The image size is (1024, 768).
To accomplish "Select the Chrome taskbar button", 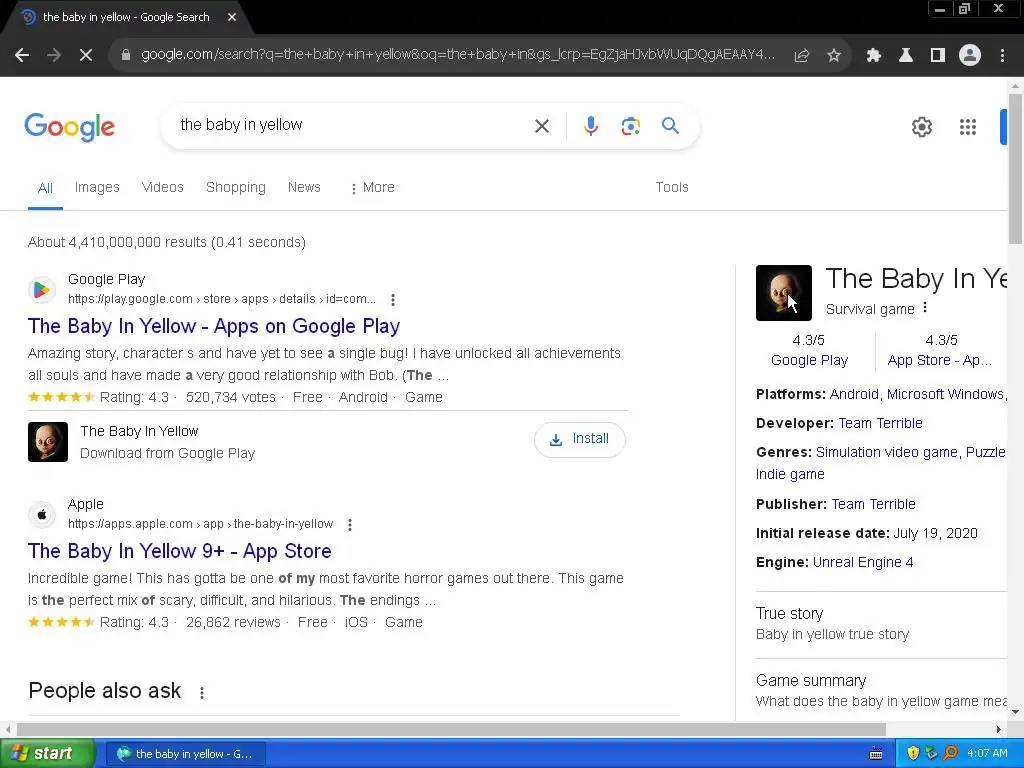I will pos(185,754).
